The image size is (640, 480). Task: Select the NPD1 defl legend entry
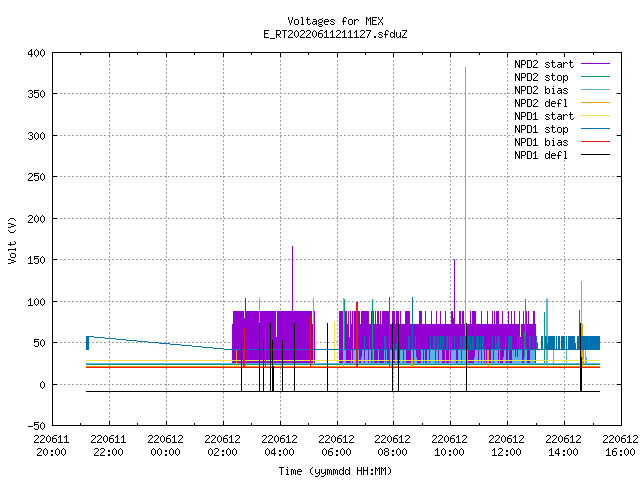click(541, 155)
